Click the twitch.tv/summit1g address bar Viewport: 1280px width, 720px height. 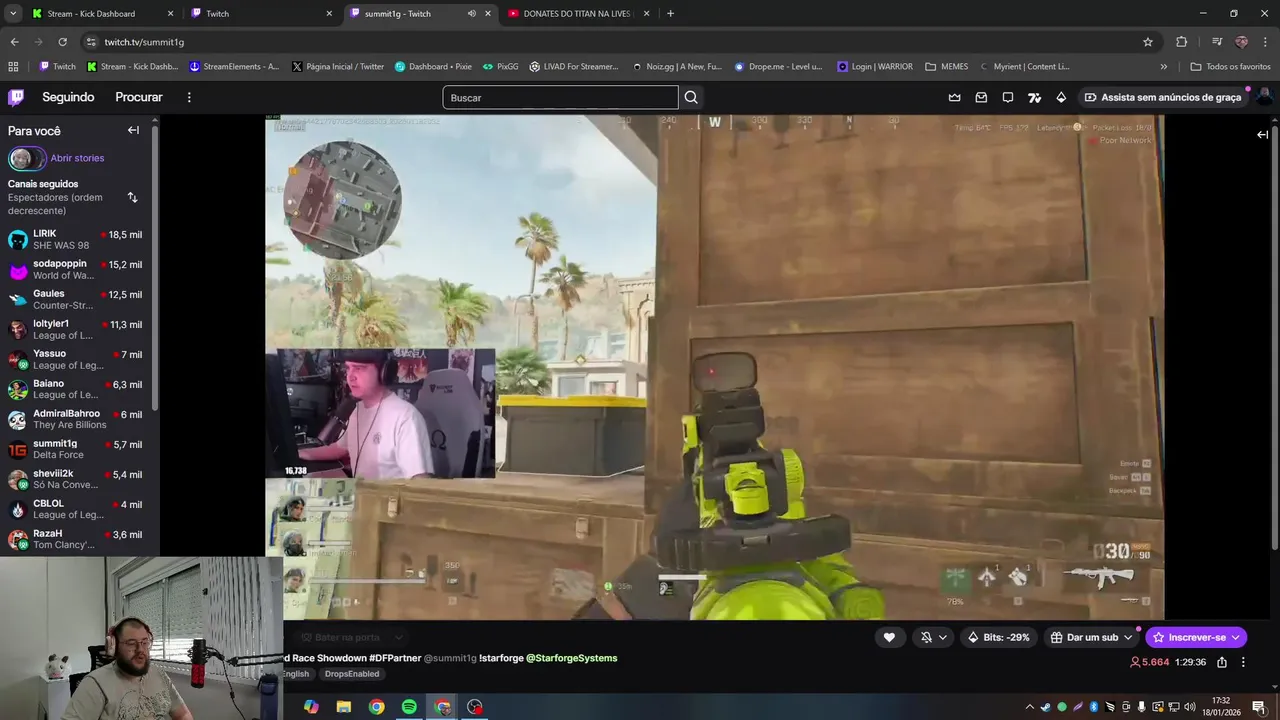[620, 42]
